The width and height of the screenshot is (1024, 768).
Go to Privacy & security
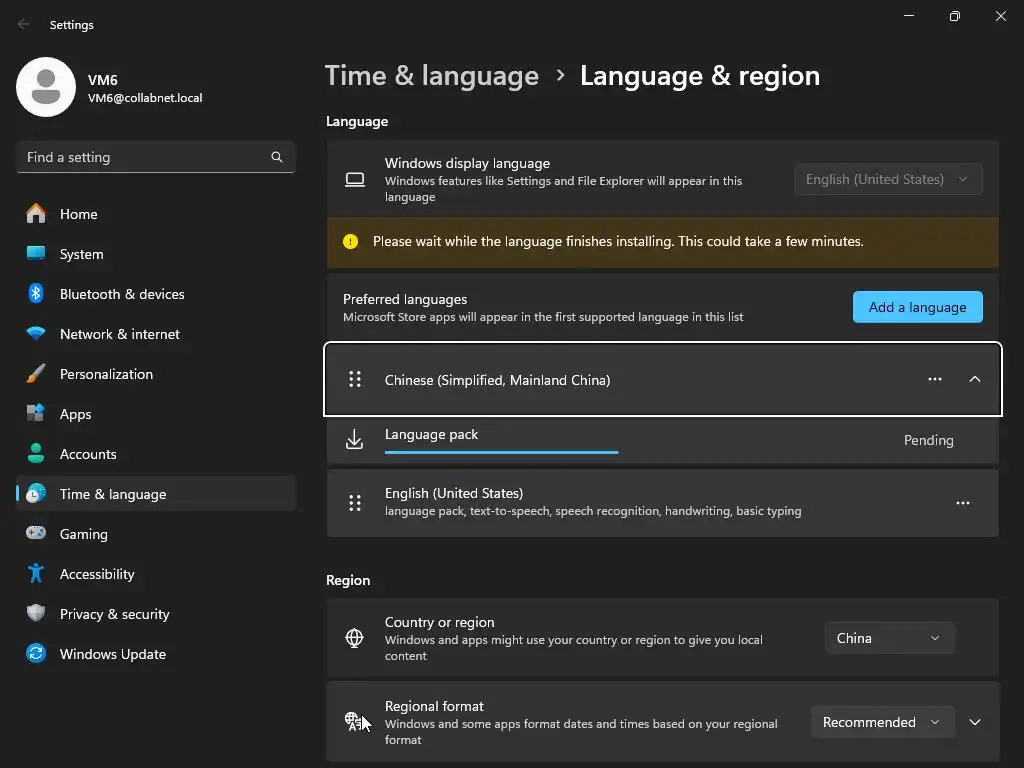click(114, 614)
